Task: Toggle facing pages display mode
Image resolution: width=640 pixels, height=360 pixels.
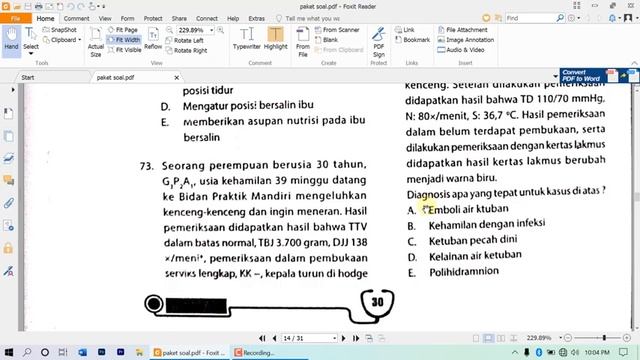Action: 501,338
